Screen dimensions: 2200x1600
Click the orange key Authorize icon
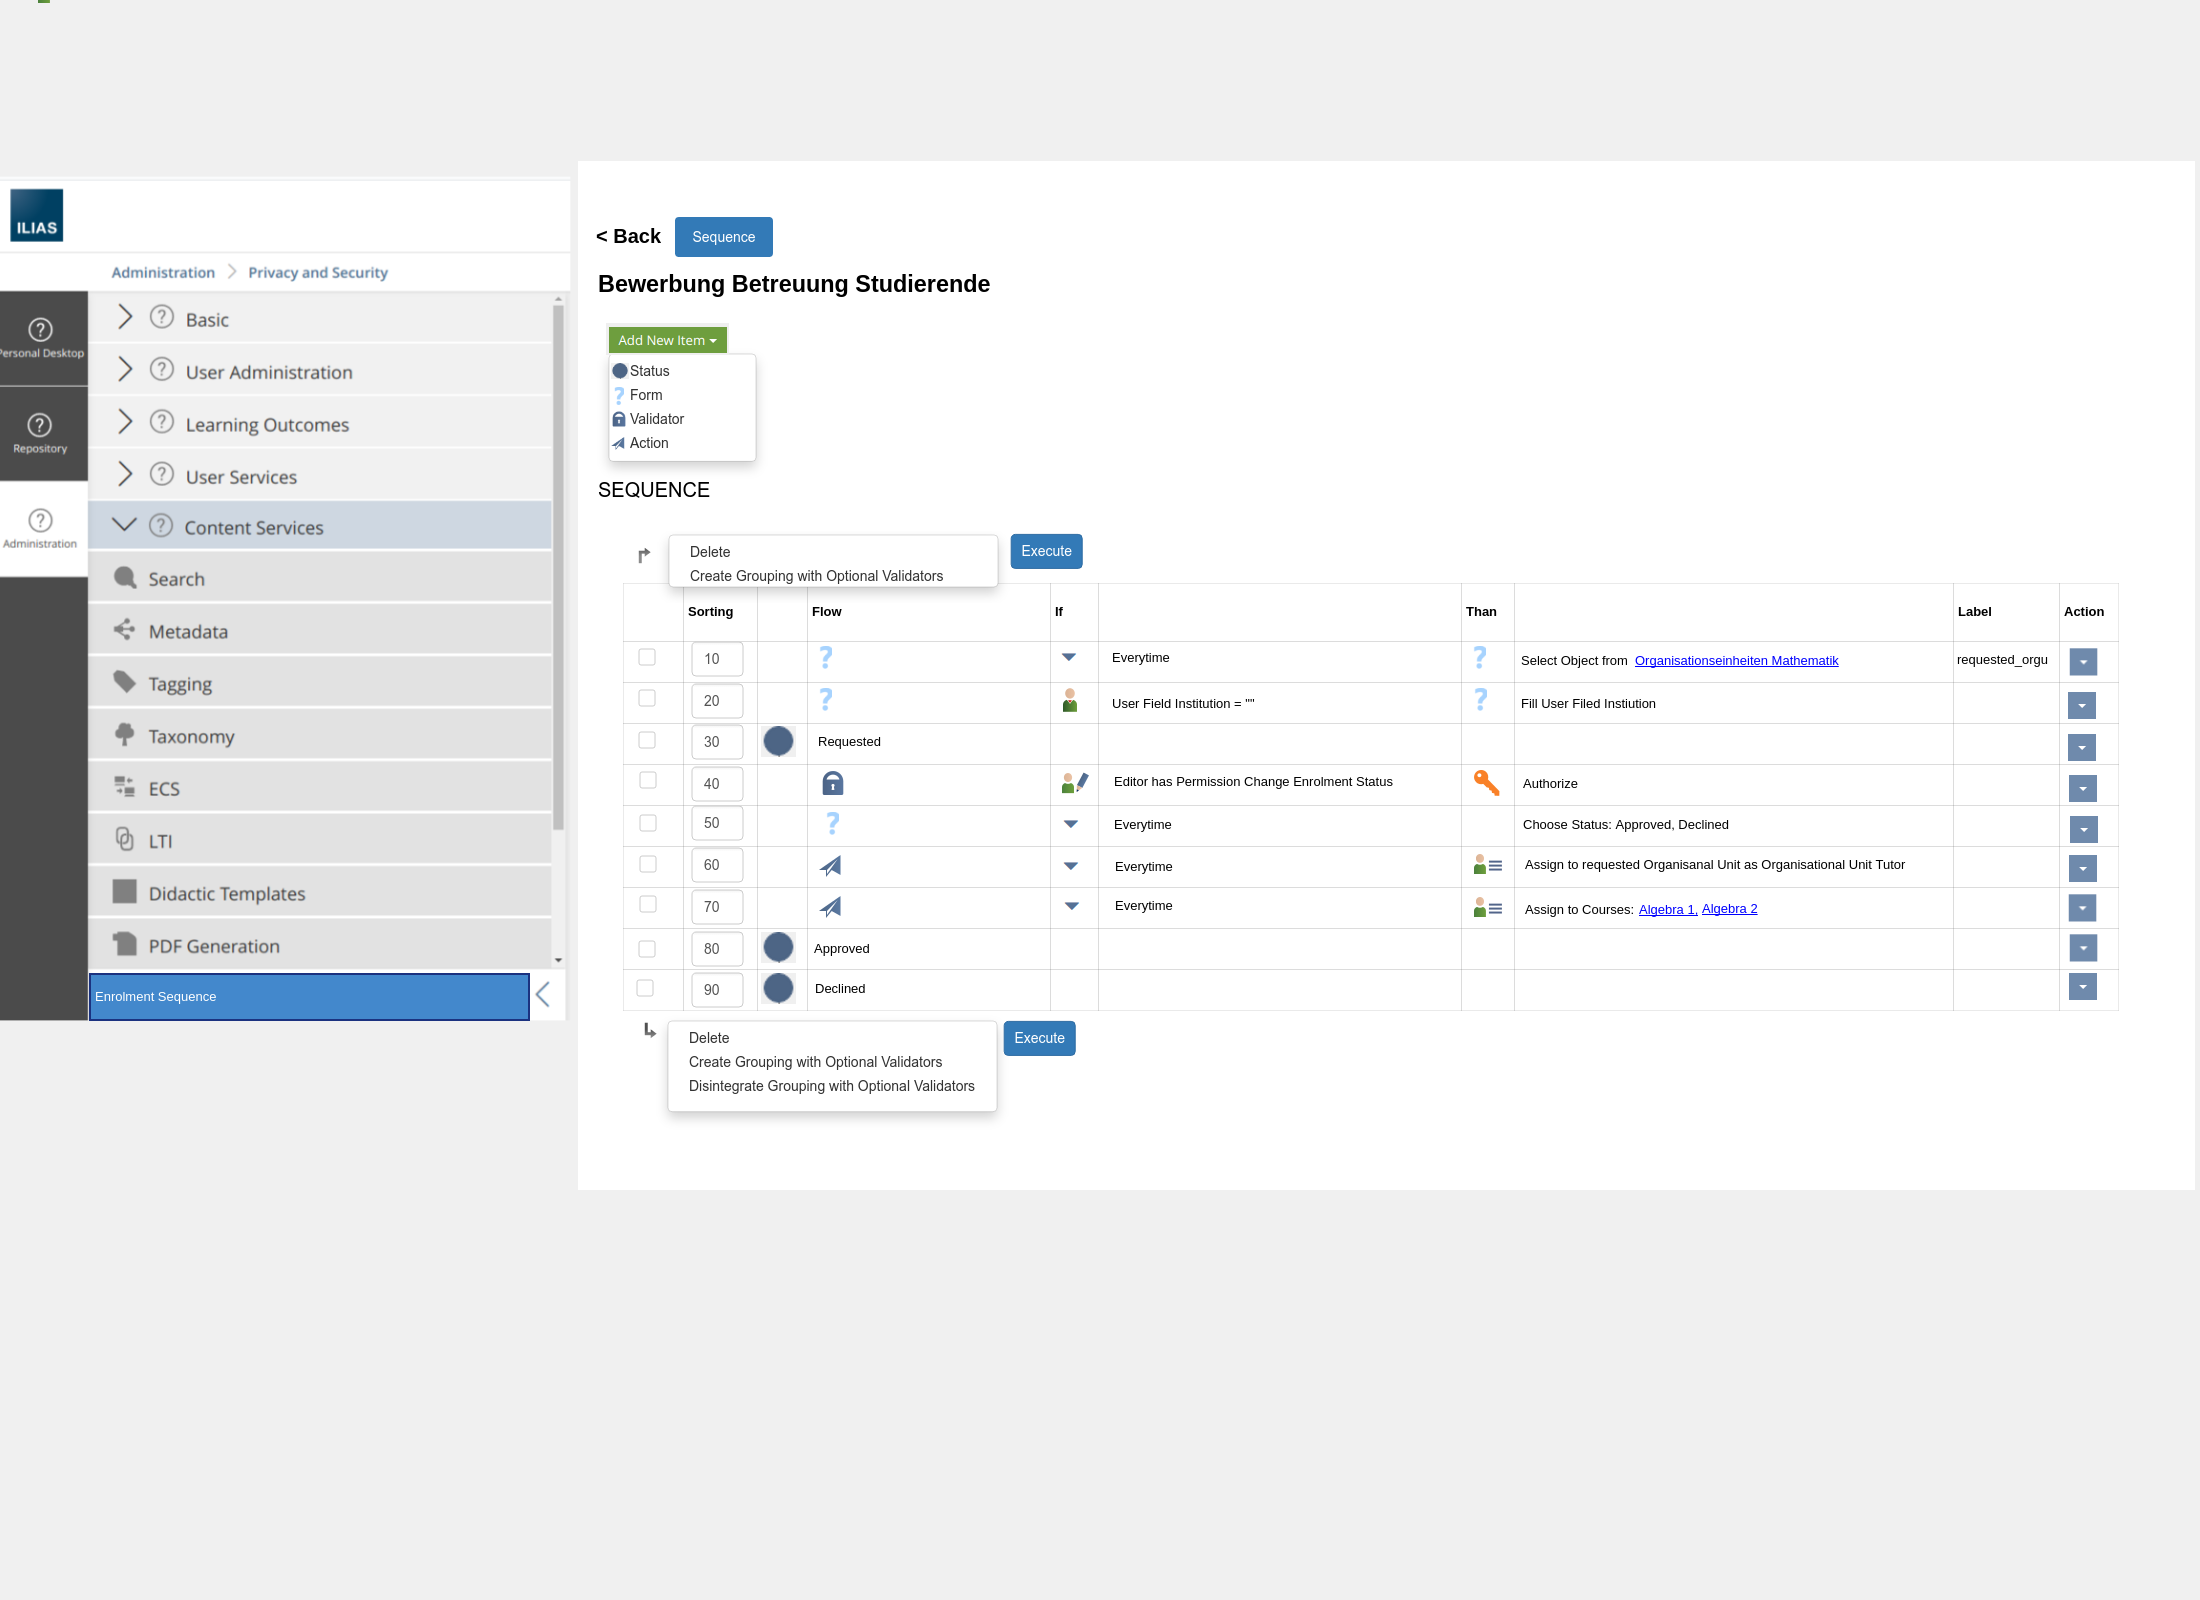1486,783
